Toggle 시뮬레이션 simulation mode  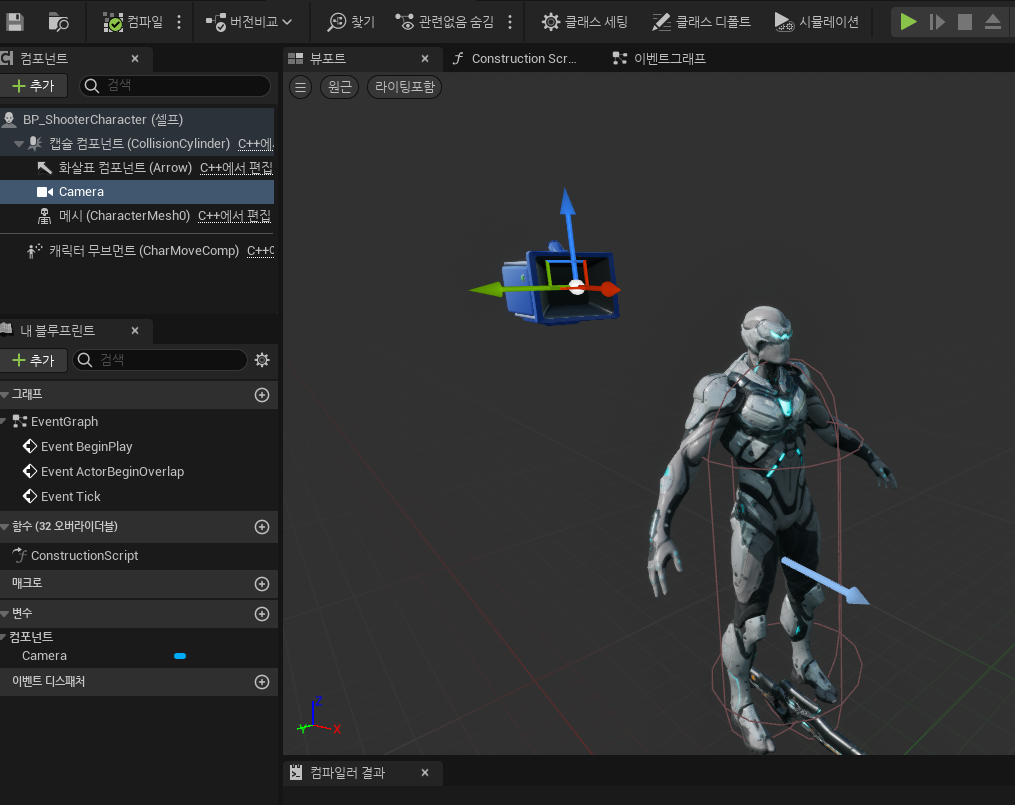tap(816, 22)
